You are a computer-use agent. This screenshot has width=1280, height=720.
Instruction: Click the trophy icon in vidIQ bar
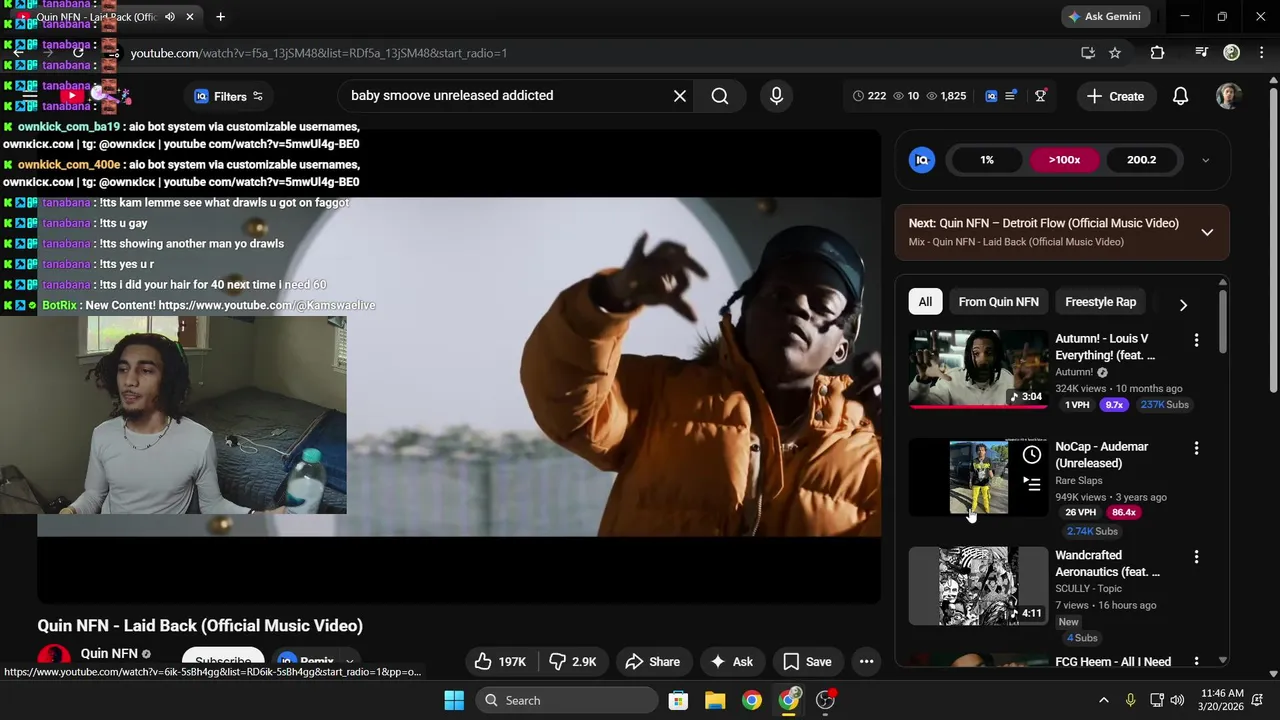point(1041,96)
